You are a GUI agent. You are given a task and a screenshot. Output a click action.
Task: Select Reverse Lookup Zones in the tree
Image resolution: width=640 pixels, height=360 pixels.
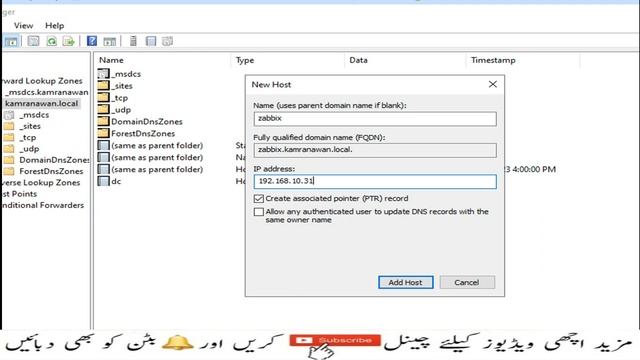pyautogui.click(x=41, y=183)
